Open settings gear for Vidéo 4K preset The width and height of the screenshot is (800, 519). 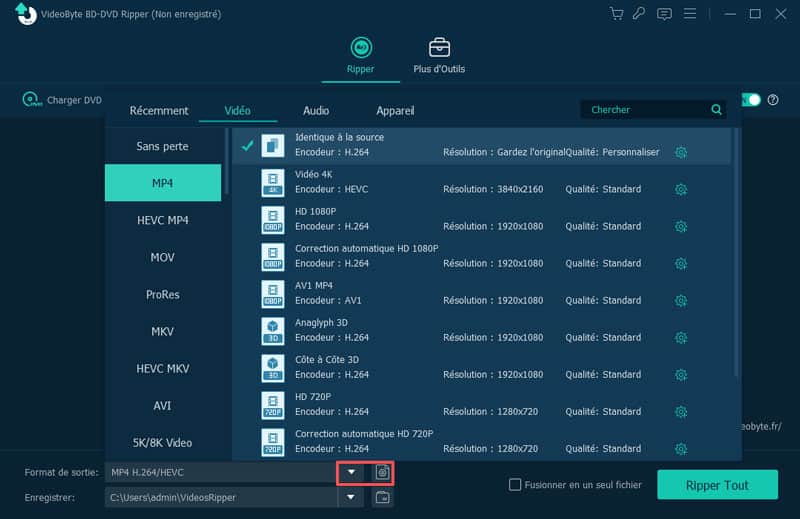pos(681,189)
